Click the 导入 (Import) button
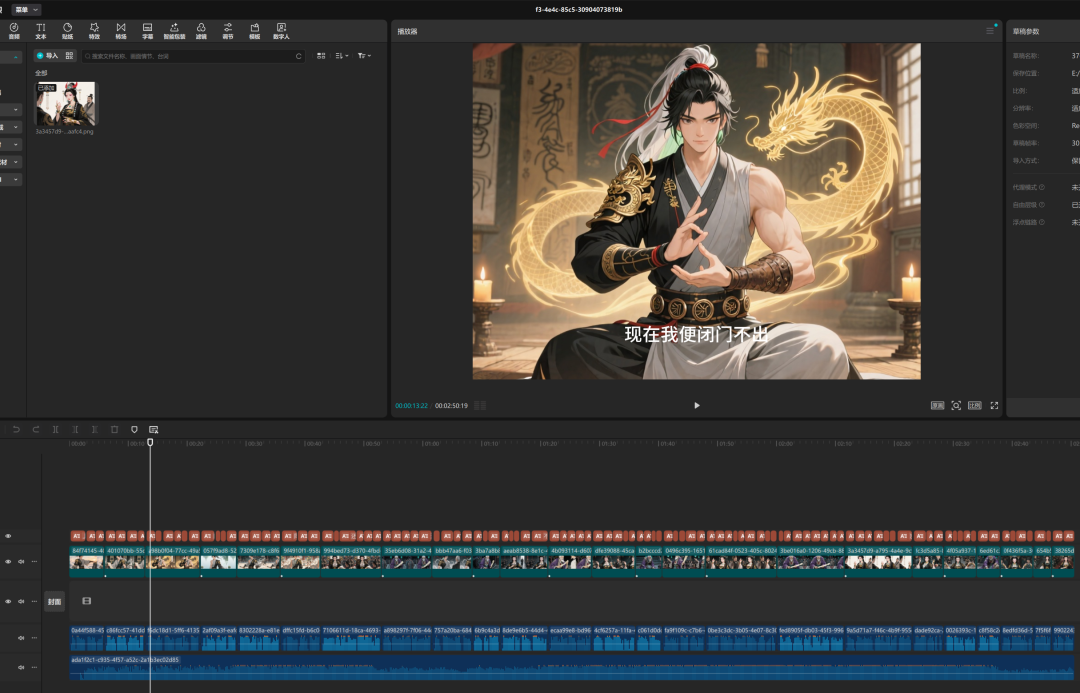The height and width of the screenshot is (693, 1080). click(x=47, y=56)
